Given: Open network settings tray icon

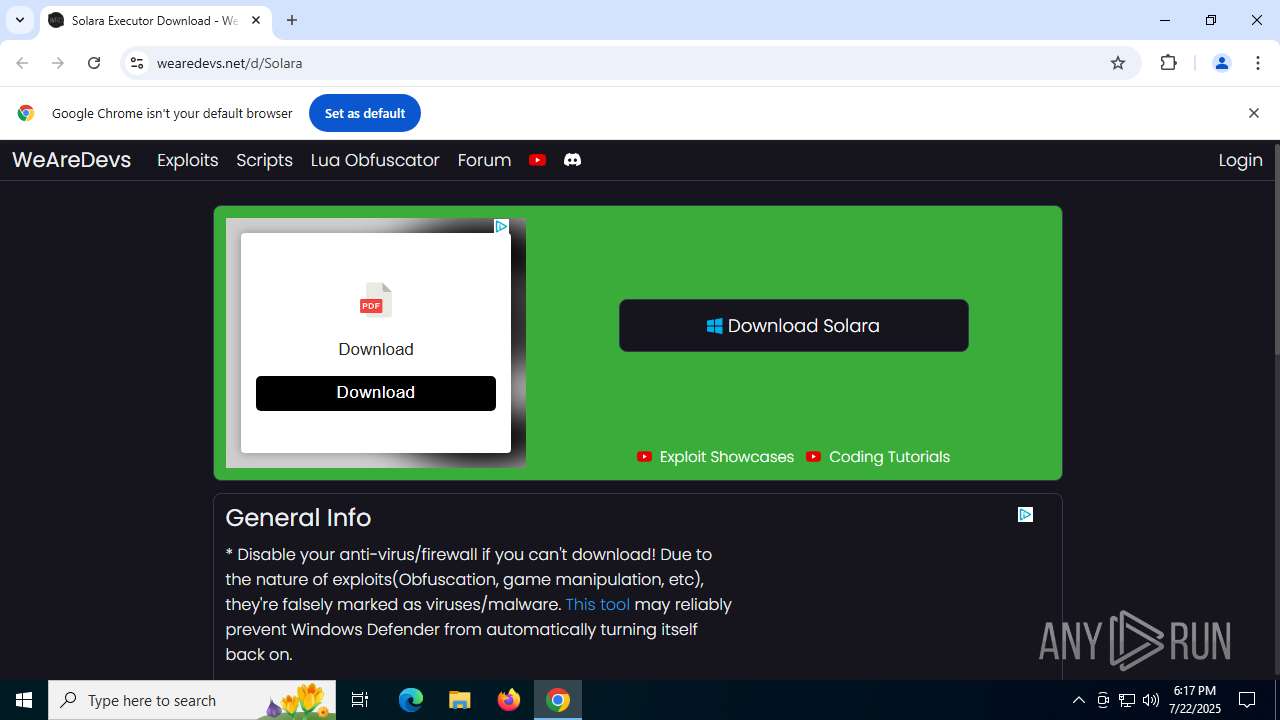Looking at the screenshot, I should [1127, 700].
